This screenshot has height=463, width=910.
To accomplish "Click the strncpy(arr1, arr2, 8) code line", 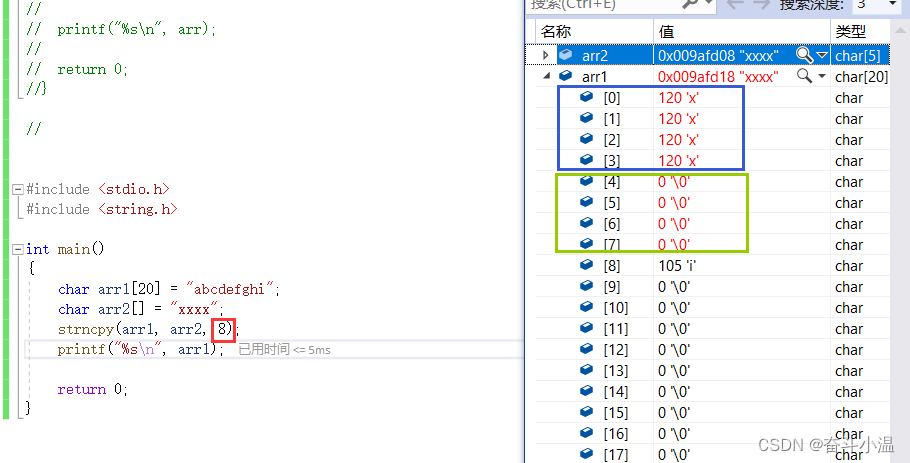I will coord(149,330).
